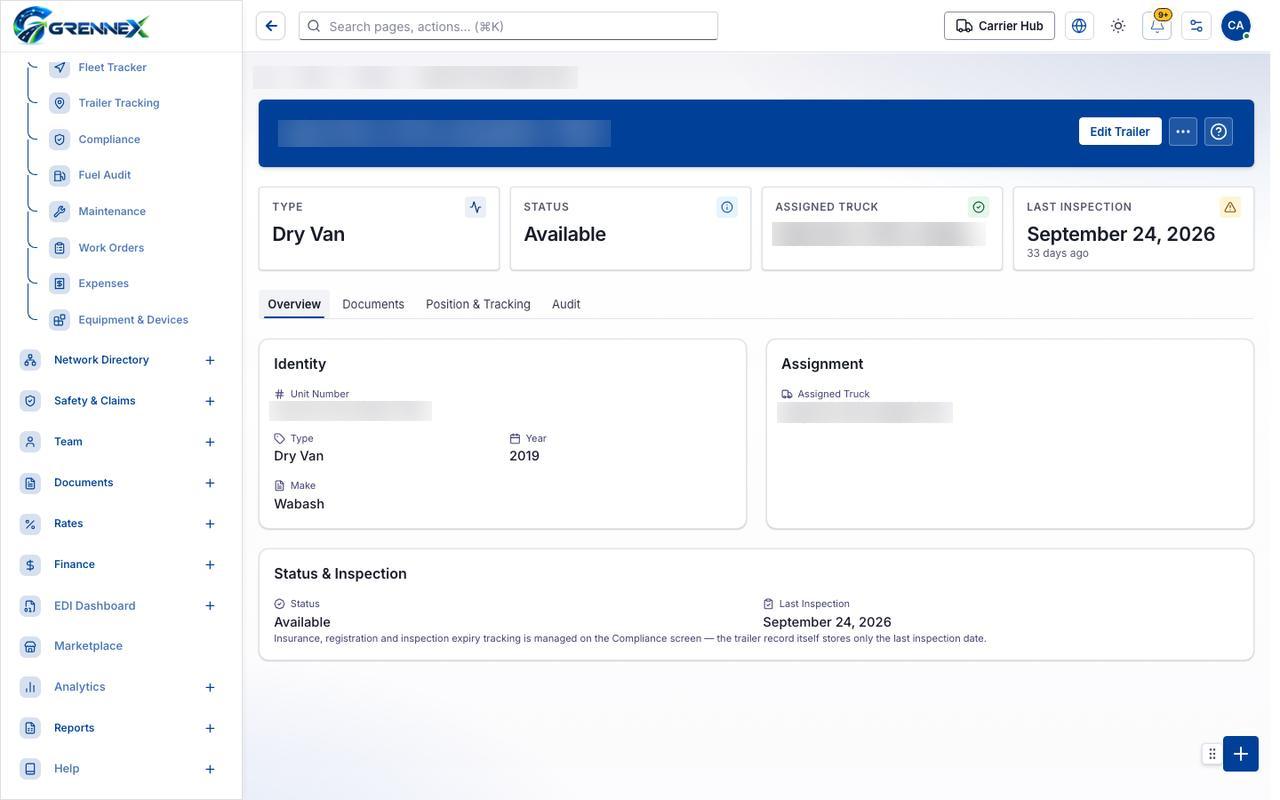Expand the Rates section
Viewport: 1280px width, 800px height.
pyautogui.click(x=210, y=524)
